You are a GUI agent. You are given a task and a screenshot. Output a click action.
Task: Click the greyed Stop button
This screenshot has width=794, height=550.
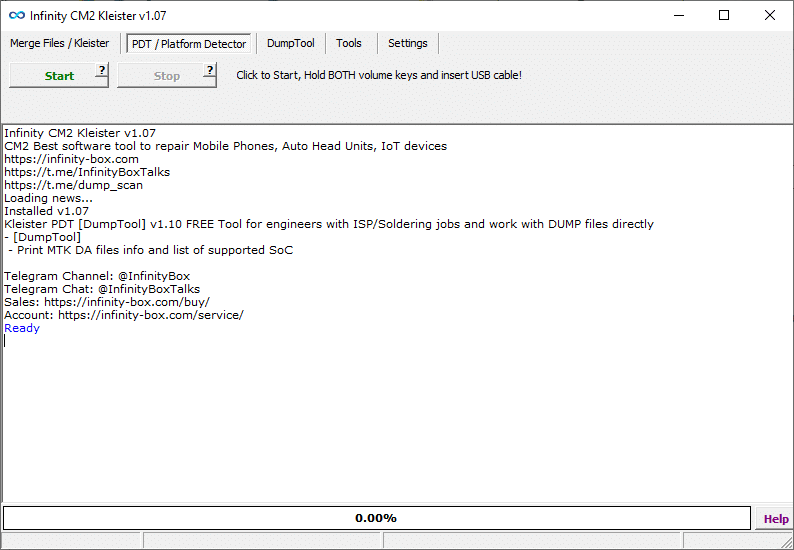pos(167,75)
